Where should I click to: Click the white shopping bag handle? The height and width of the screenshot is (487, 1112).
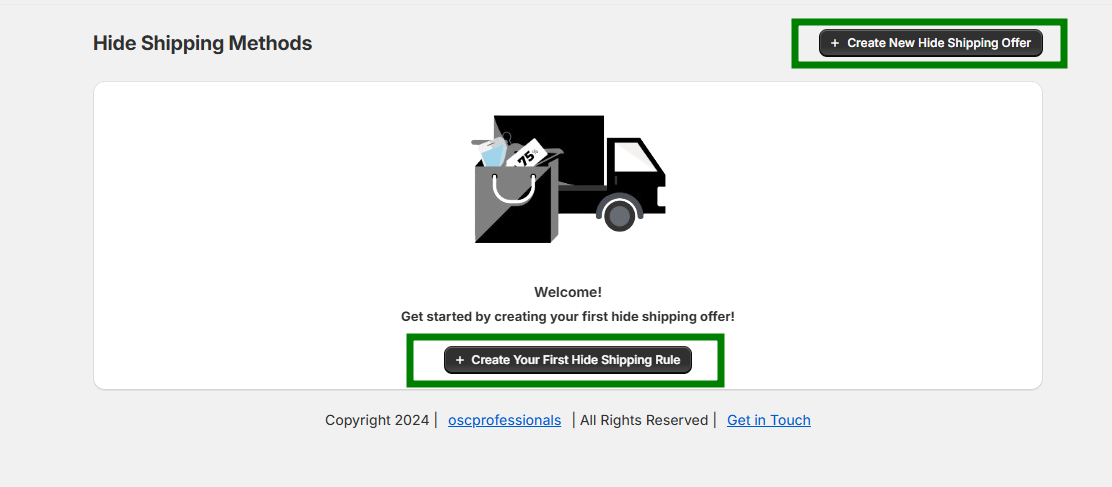[x=513, y=189]
